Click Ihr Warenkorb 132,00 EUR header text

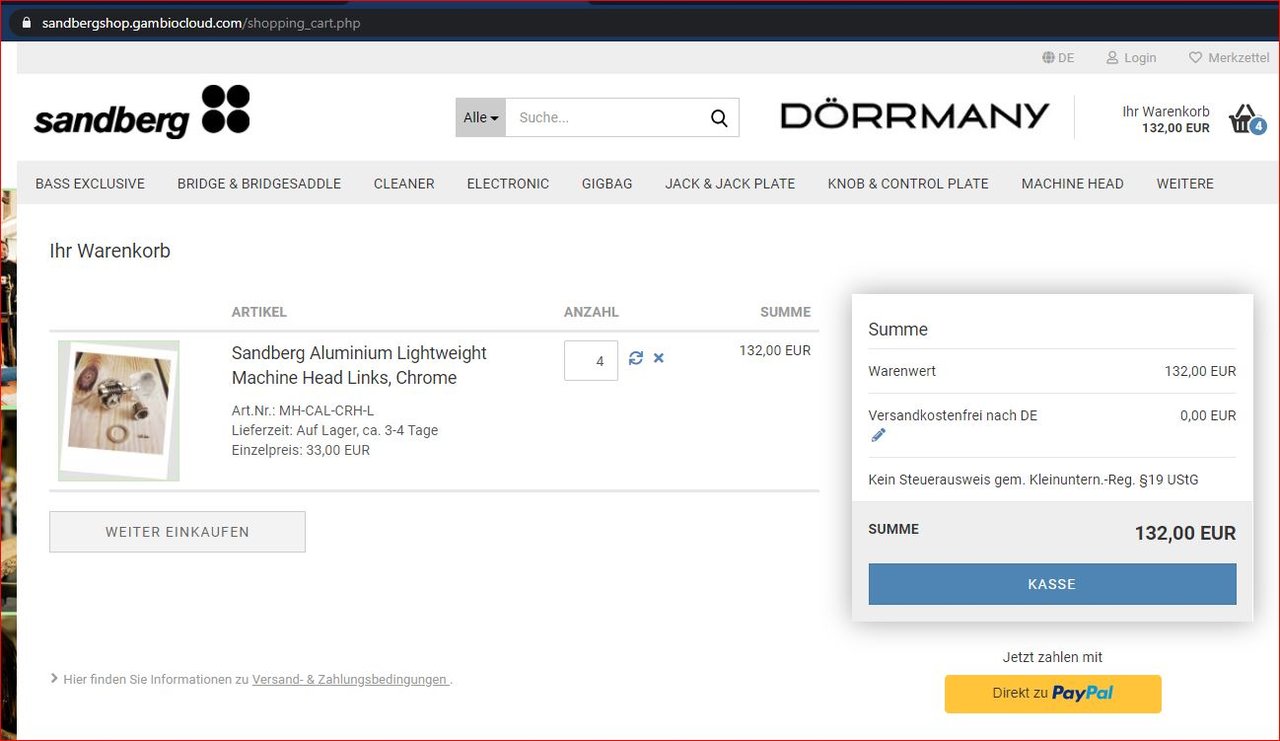pos(1166,120)
